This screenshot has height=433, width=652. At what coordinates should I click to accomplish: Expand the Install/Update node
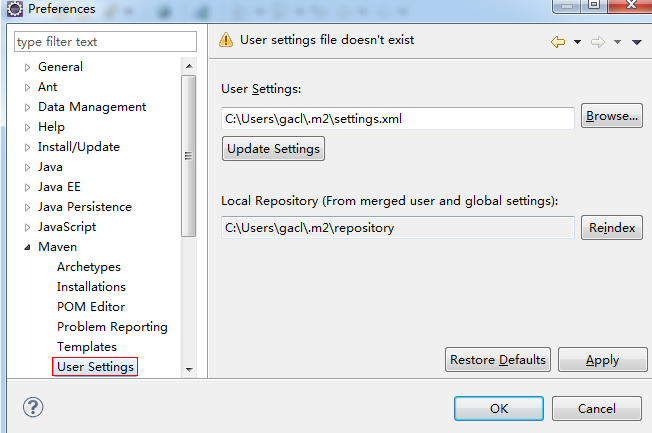[27, 147]
